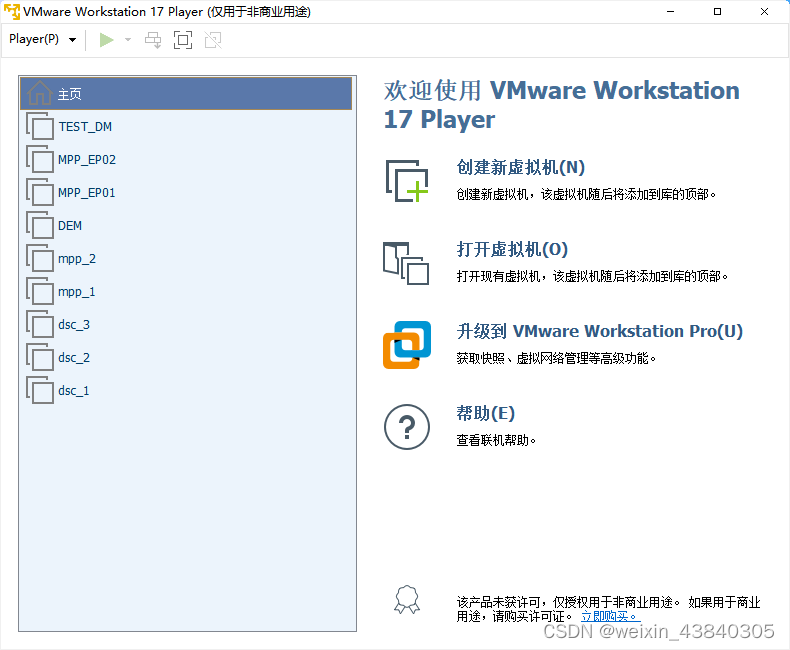Click the VM icon beside dsc_3

(x=40, y=324)
